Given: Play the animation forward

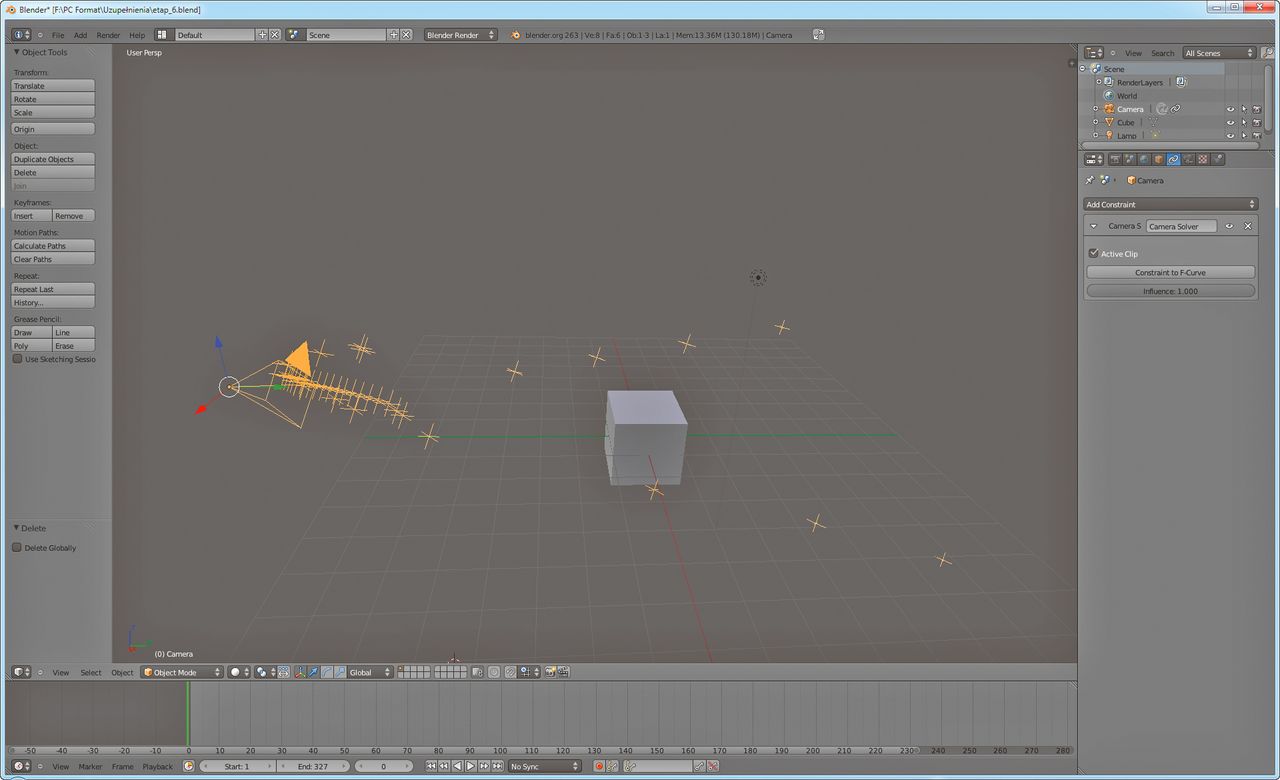Looking at the screenshot, I should click(x=470, y=766).
